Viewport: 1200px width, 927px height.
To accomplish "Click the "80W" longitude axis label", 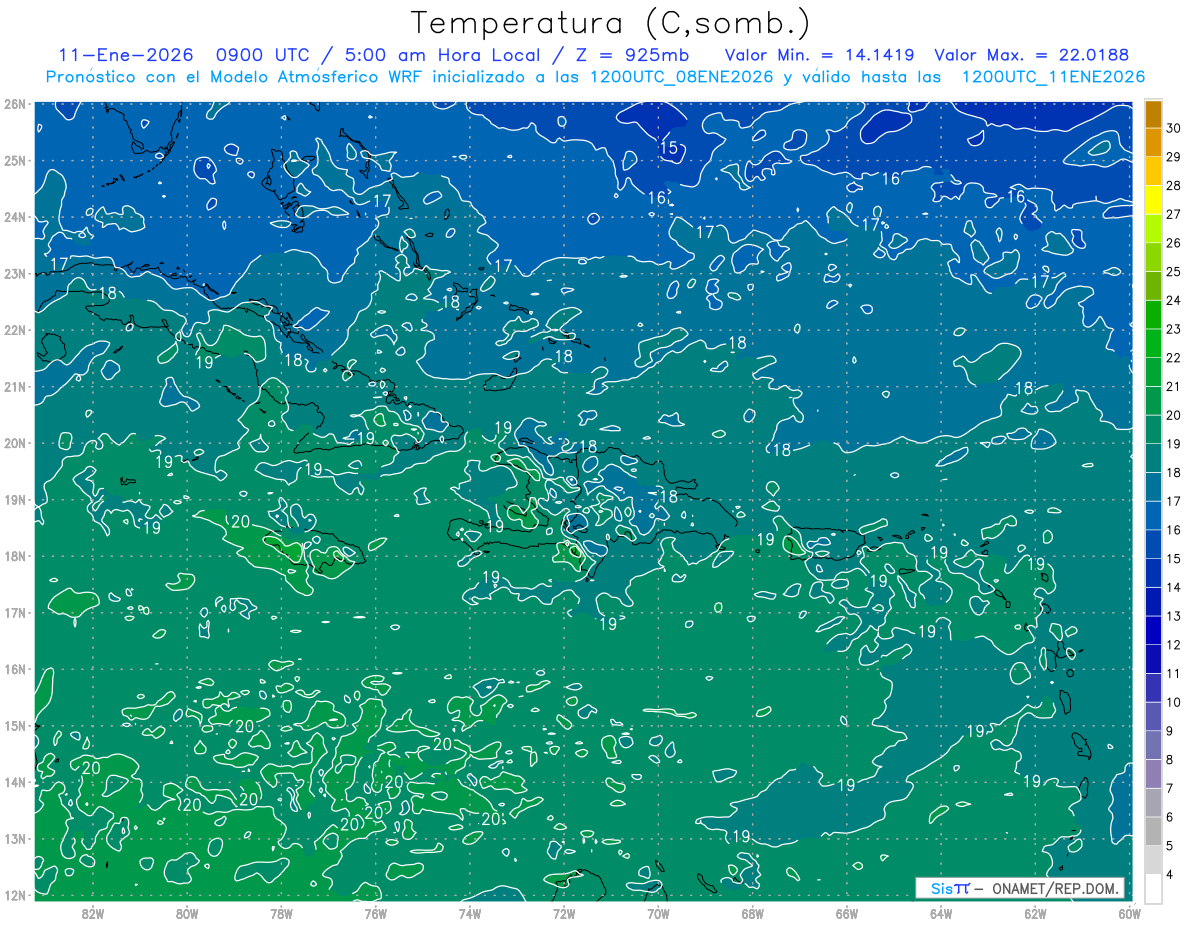I will pyautogui.click(x=187, y=912).
